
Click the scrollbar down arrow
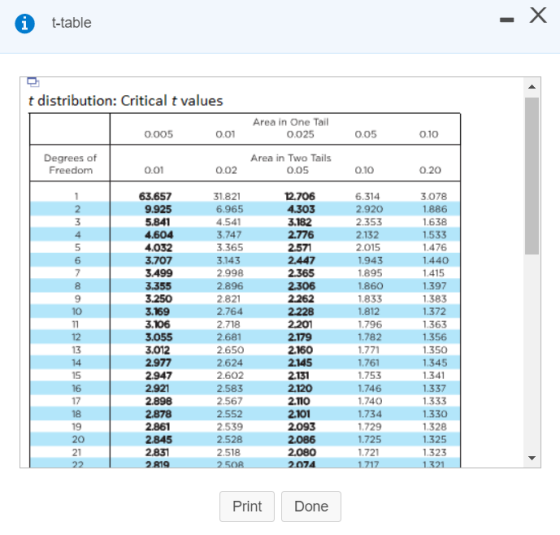(x=532, y=458)
